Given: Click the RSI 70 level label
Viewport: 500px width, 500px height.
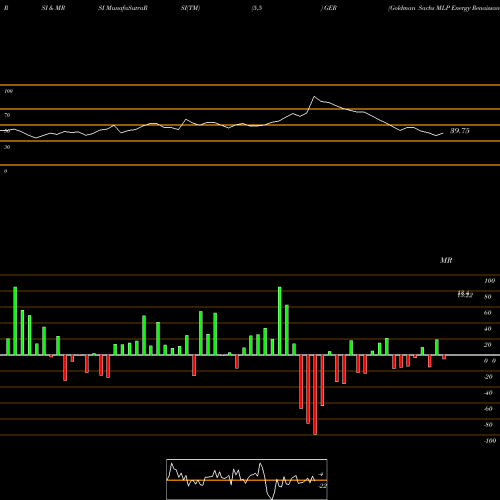Looking at the screenshot, I should click(7, 115).
